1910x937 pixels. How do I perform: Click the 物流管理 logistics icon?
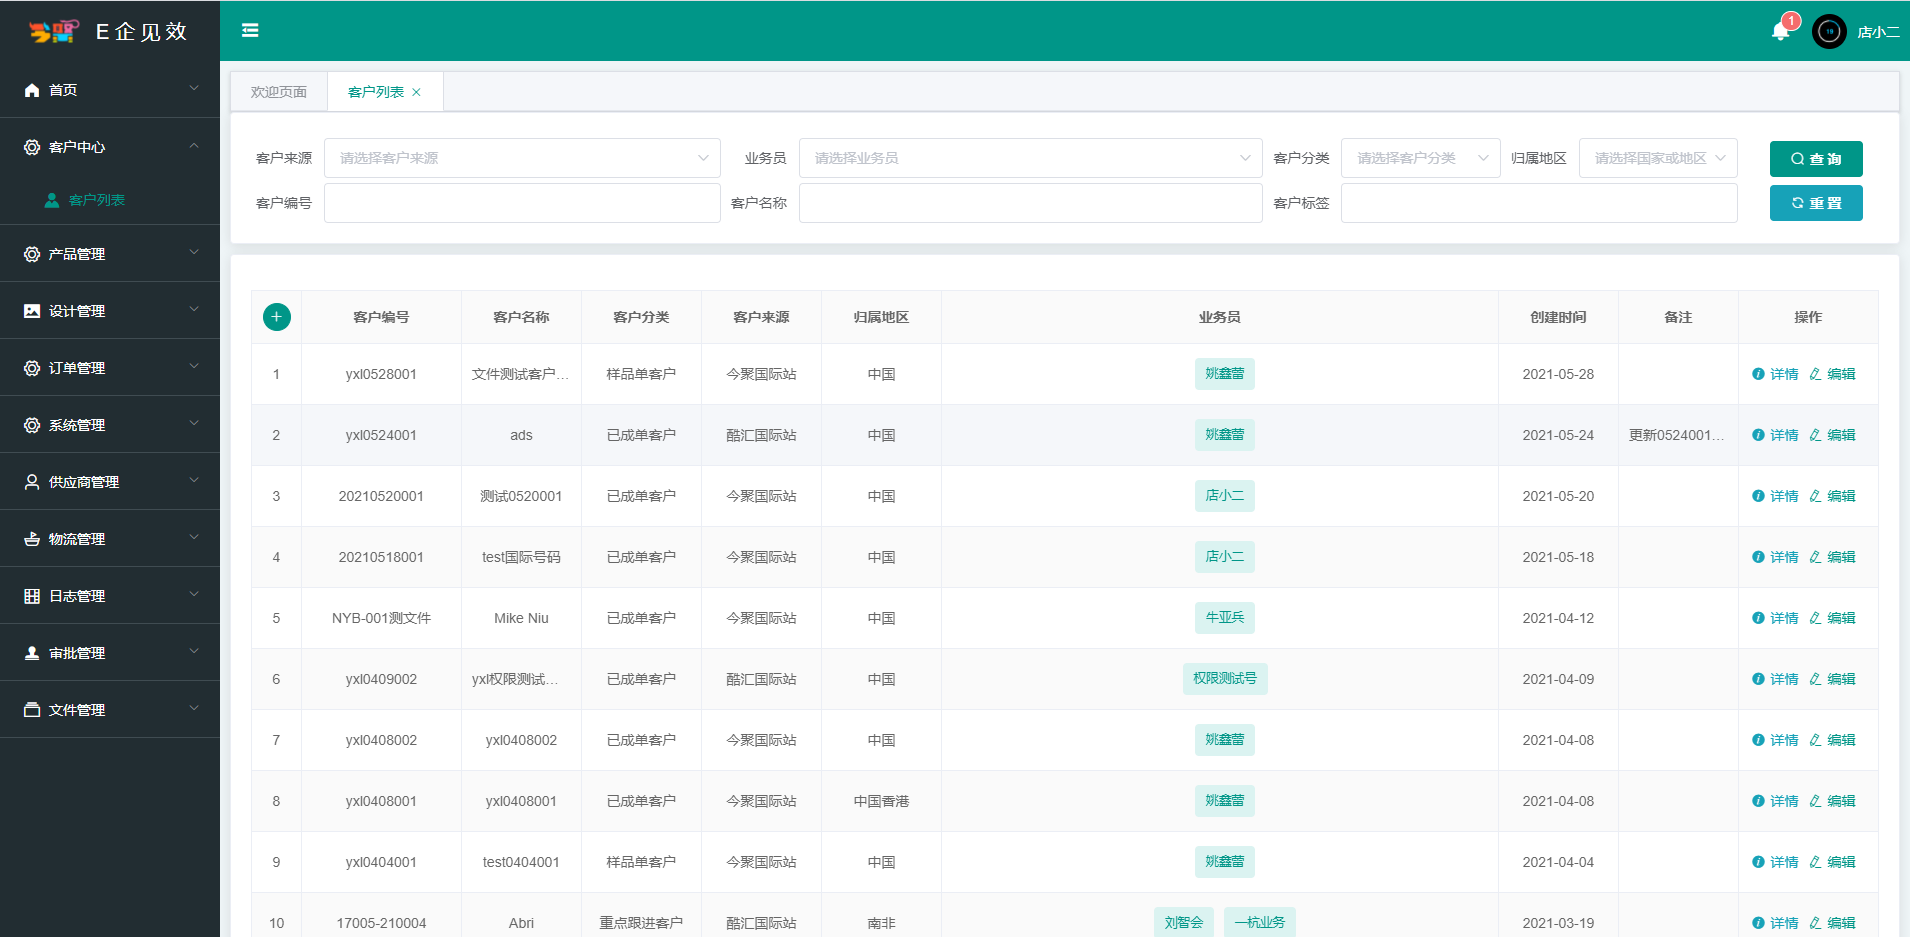click(x=32, y=539)
